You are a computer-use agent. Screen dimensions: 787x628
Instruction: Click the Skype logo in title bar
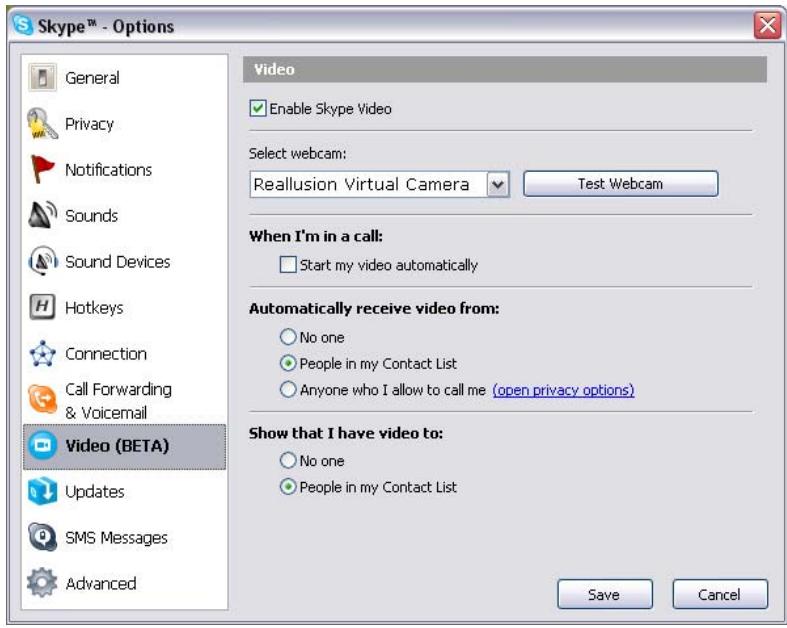(23, 25)
